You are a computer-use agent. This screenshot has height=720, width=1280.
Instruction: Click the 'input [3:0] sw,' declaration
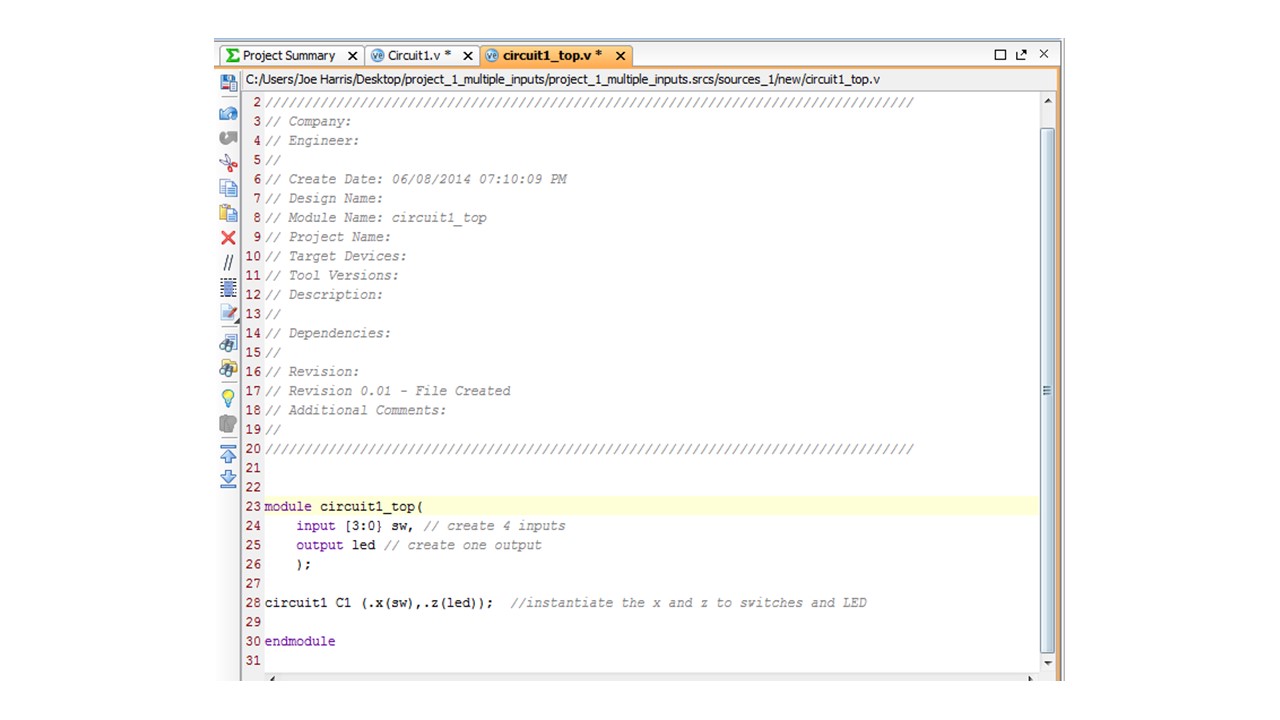tap(355, 526)
